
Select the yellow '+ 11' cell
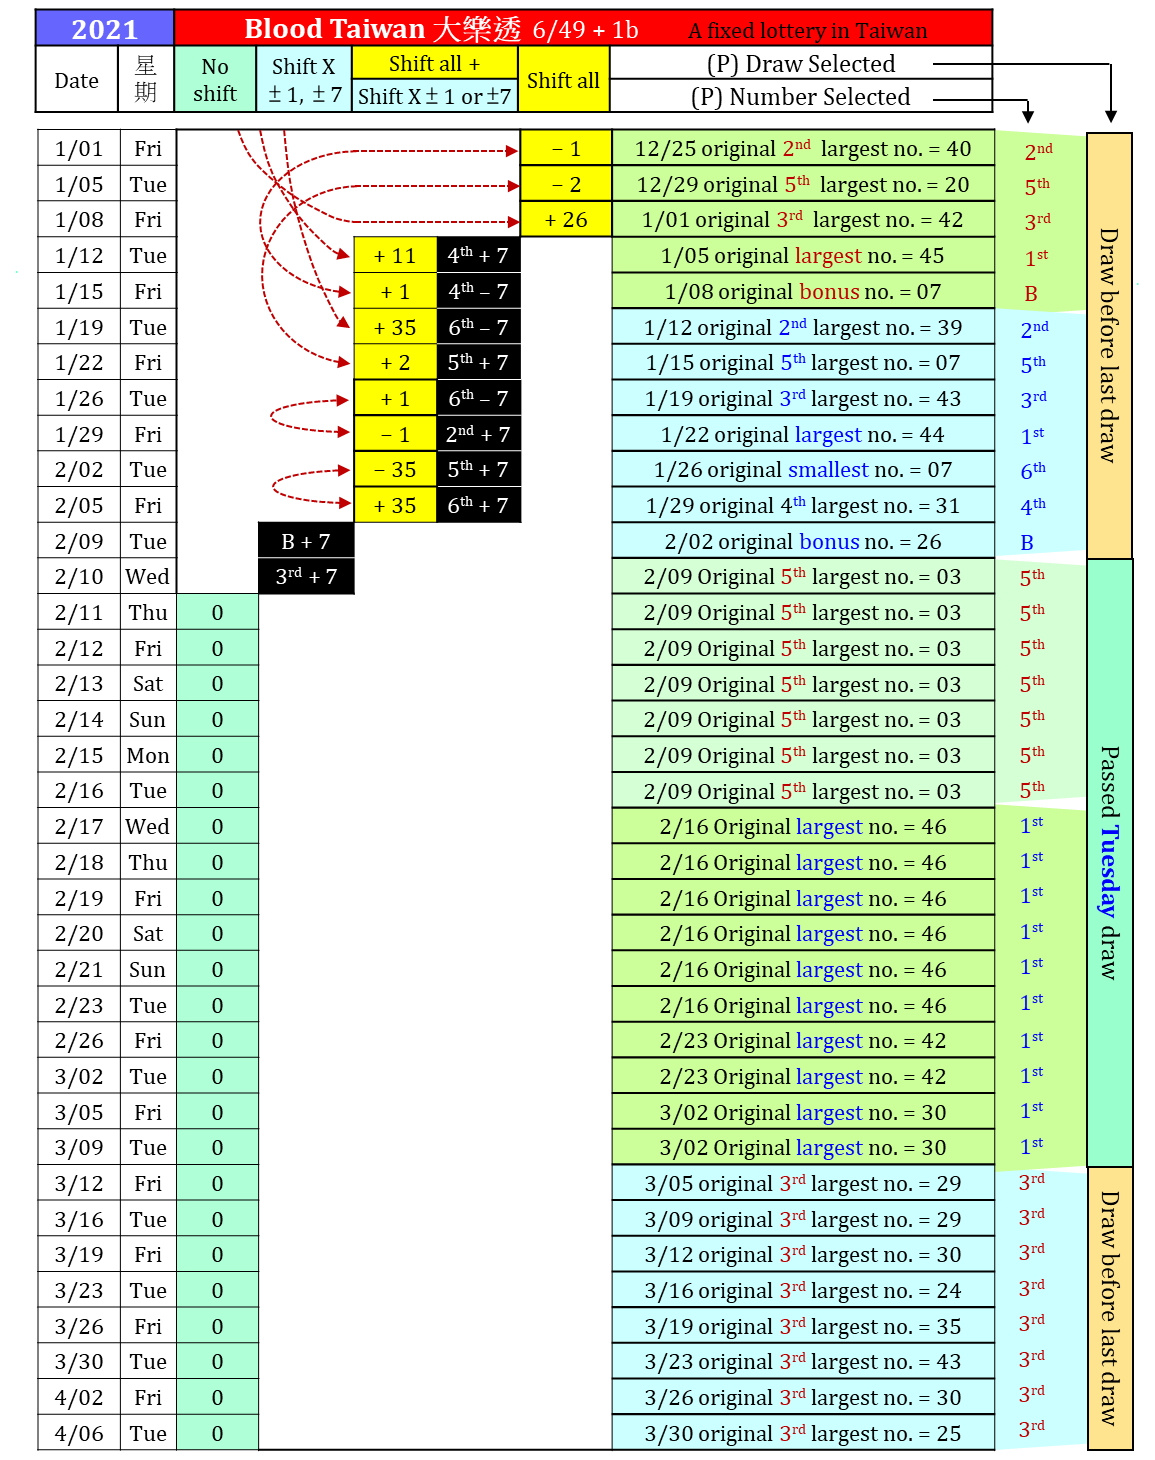coord(395,255)
